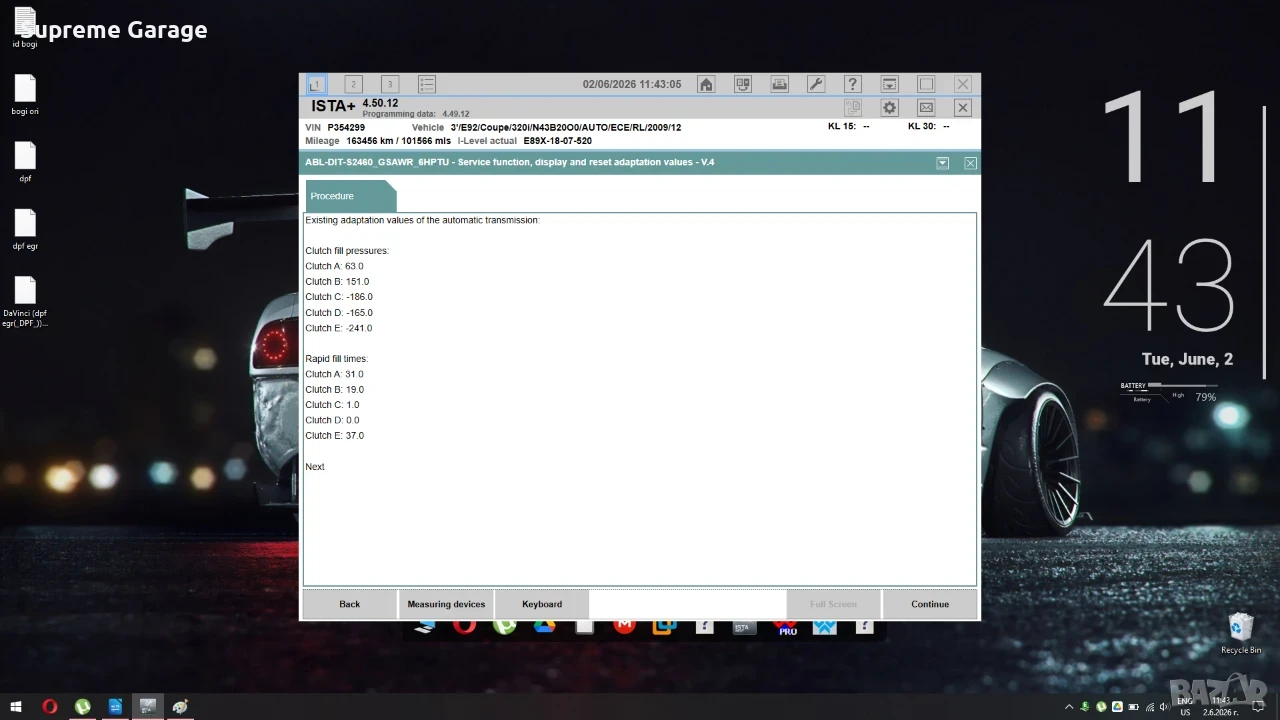This screenshot has width=1280, height=720.
Task: Open the paint palette app on taskbar
Action: 180,706
